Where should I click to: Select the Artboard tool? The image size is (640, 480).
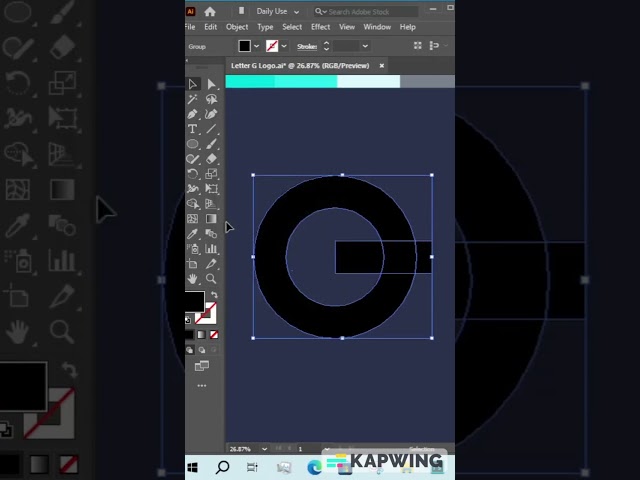pos(193,264)
